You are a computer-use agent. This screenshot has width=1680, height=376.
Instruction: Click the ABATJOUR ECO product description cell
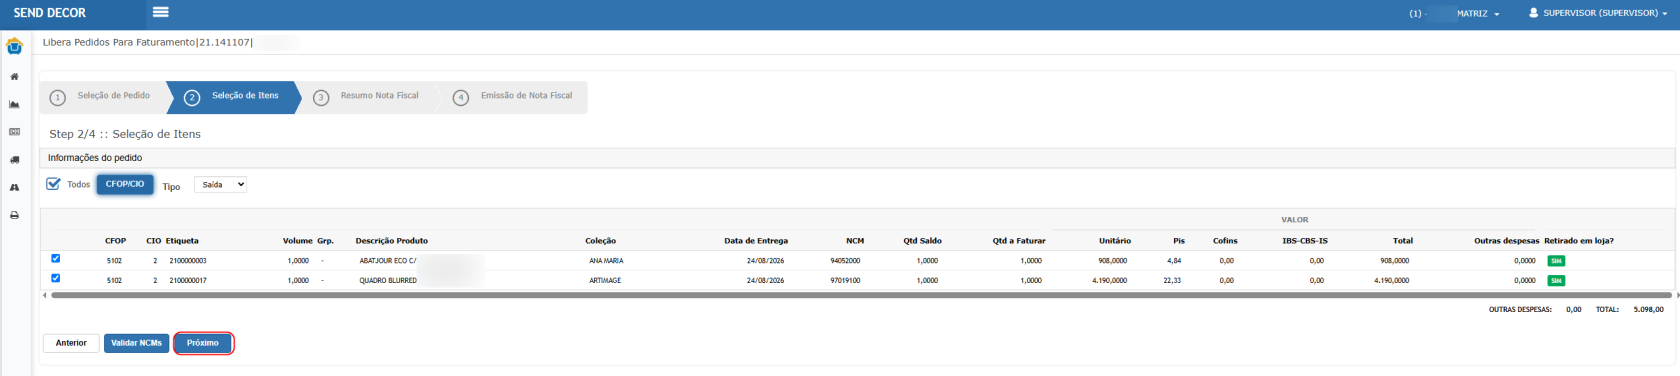388,261
